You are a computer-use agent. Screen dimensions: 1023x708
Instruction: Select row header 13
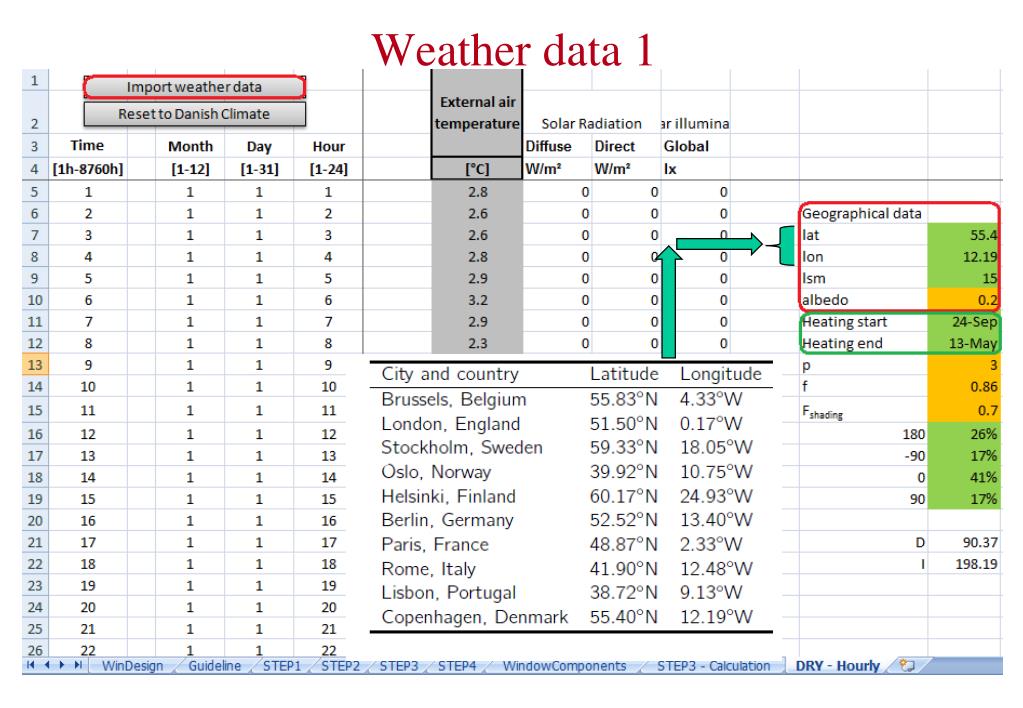(35, 365)
